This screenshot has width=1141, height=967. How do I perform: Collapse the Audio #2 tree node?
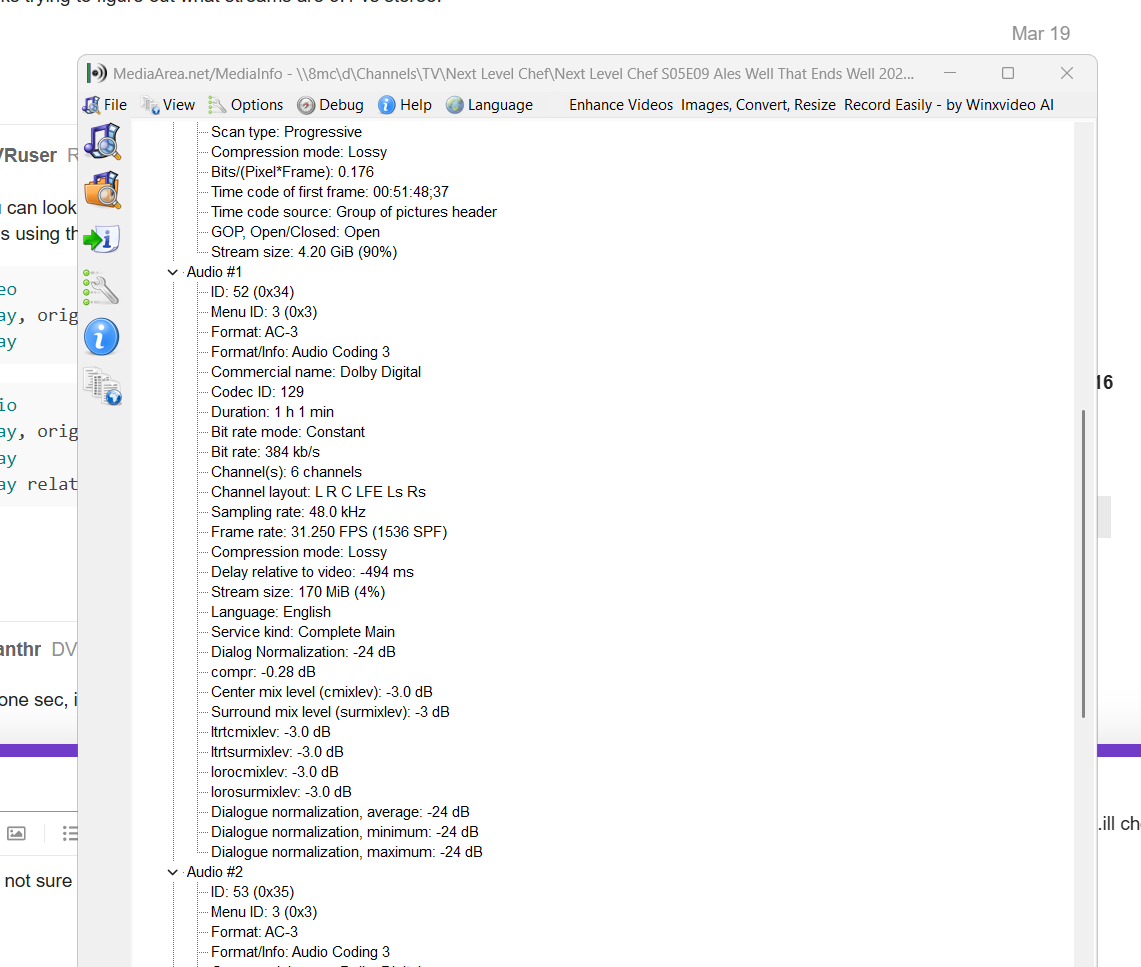pos(173,872)
